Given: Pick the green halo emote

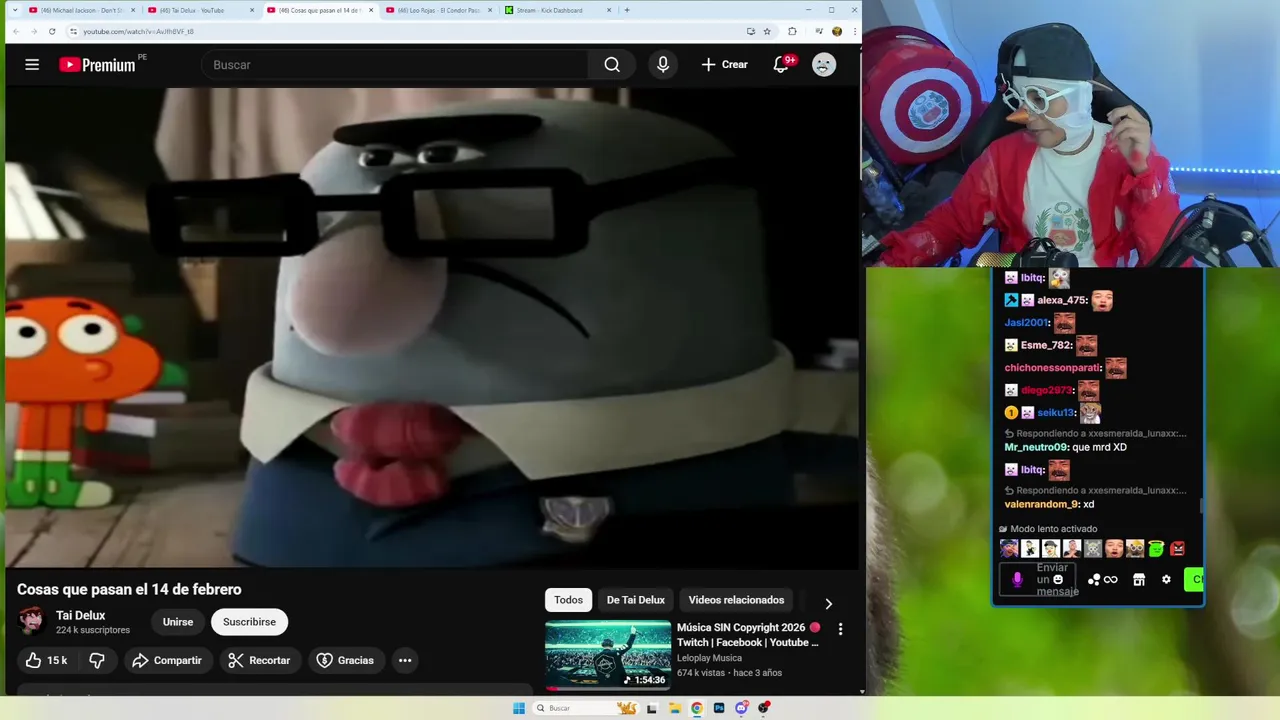Looking at the screenshot, I should [x=1156, y=548].
